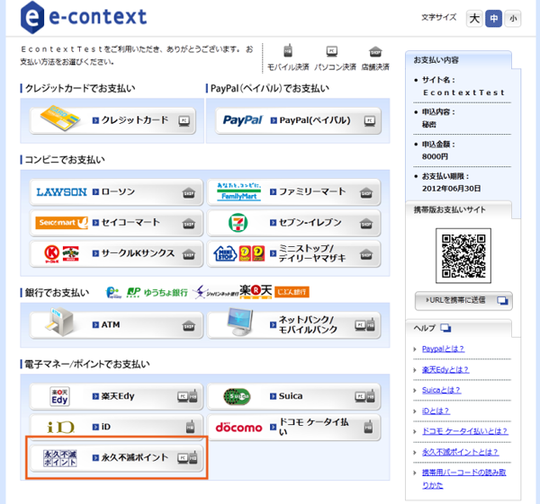Click the 携帯版お支払いサイト header
Image resolution: width=540 pixels, height=504 pixels.
click(458, 209)
